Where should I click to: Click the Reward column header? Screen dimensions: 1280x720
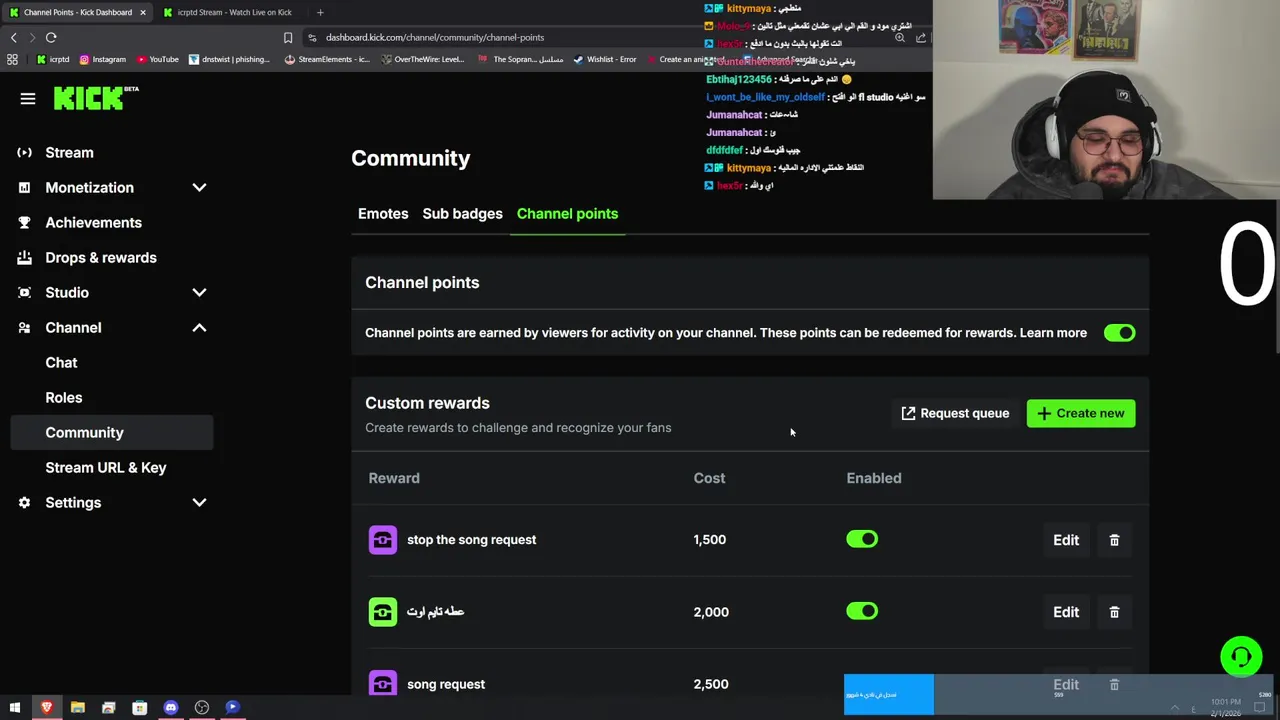[394, 478]
